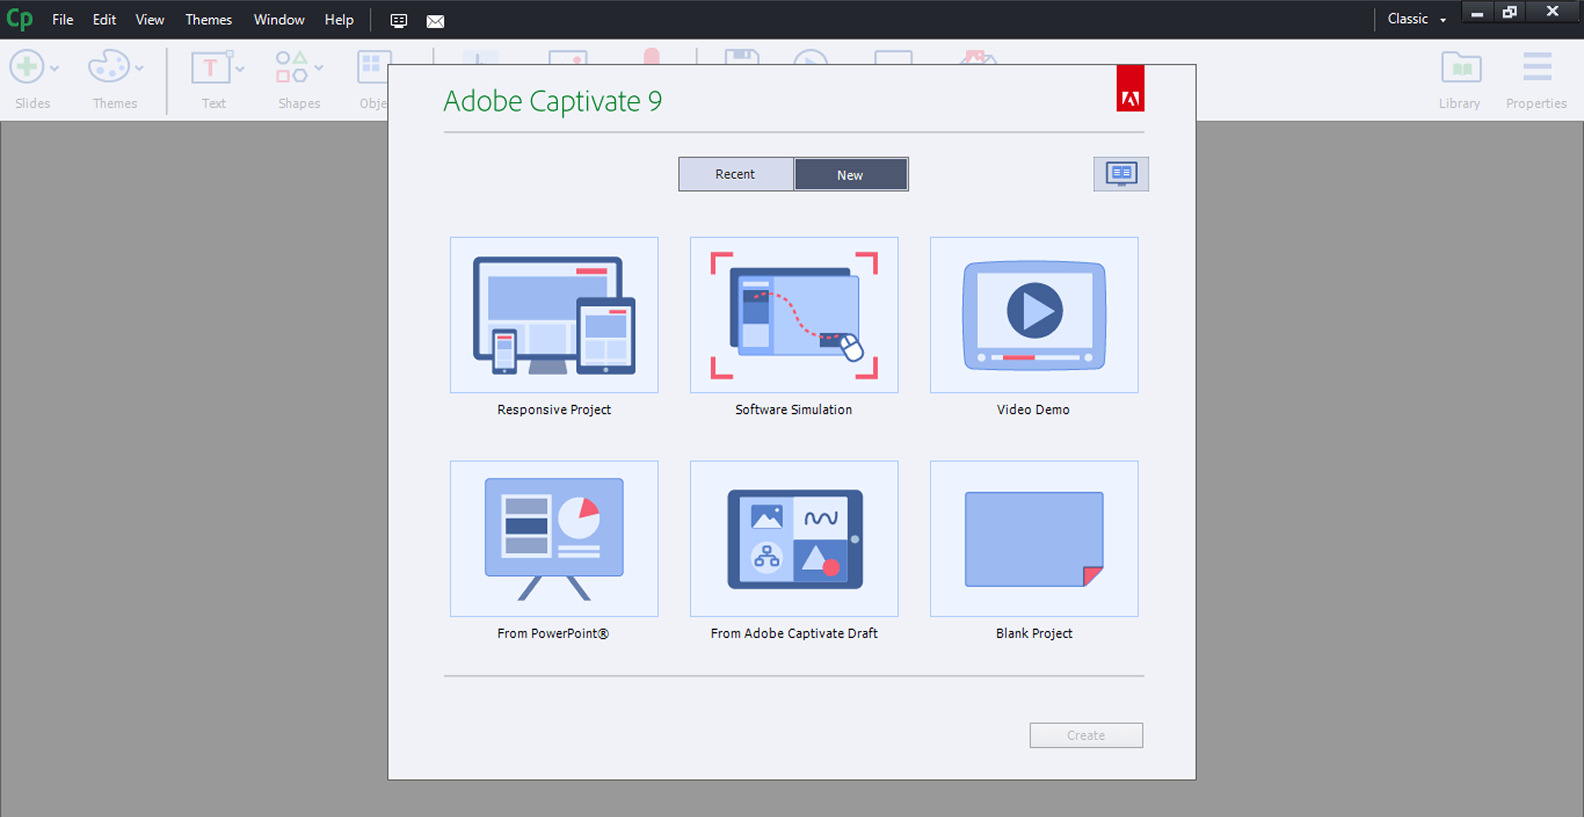The height and width of the screenshot is (818, 1584).
Task: Open the Properties panel icon
Action: coord(1537,67)
